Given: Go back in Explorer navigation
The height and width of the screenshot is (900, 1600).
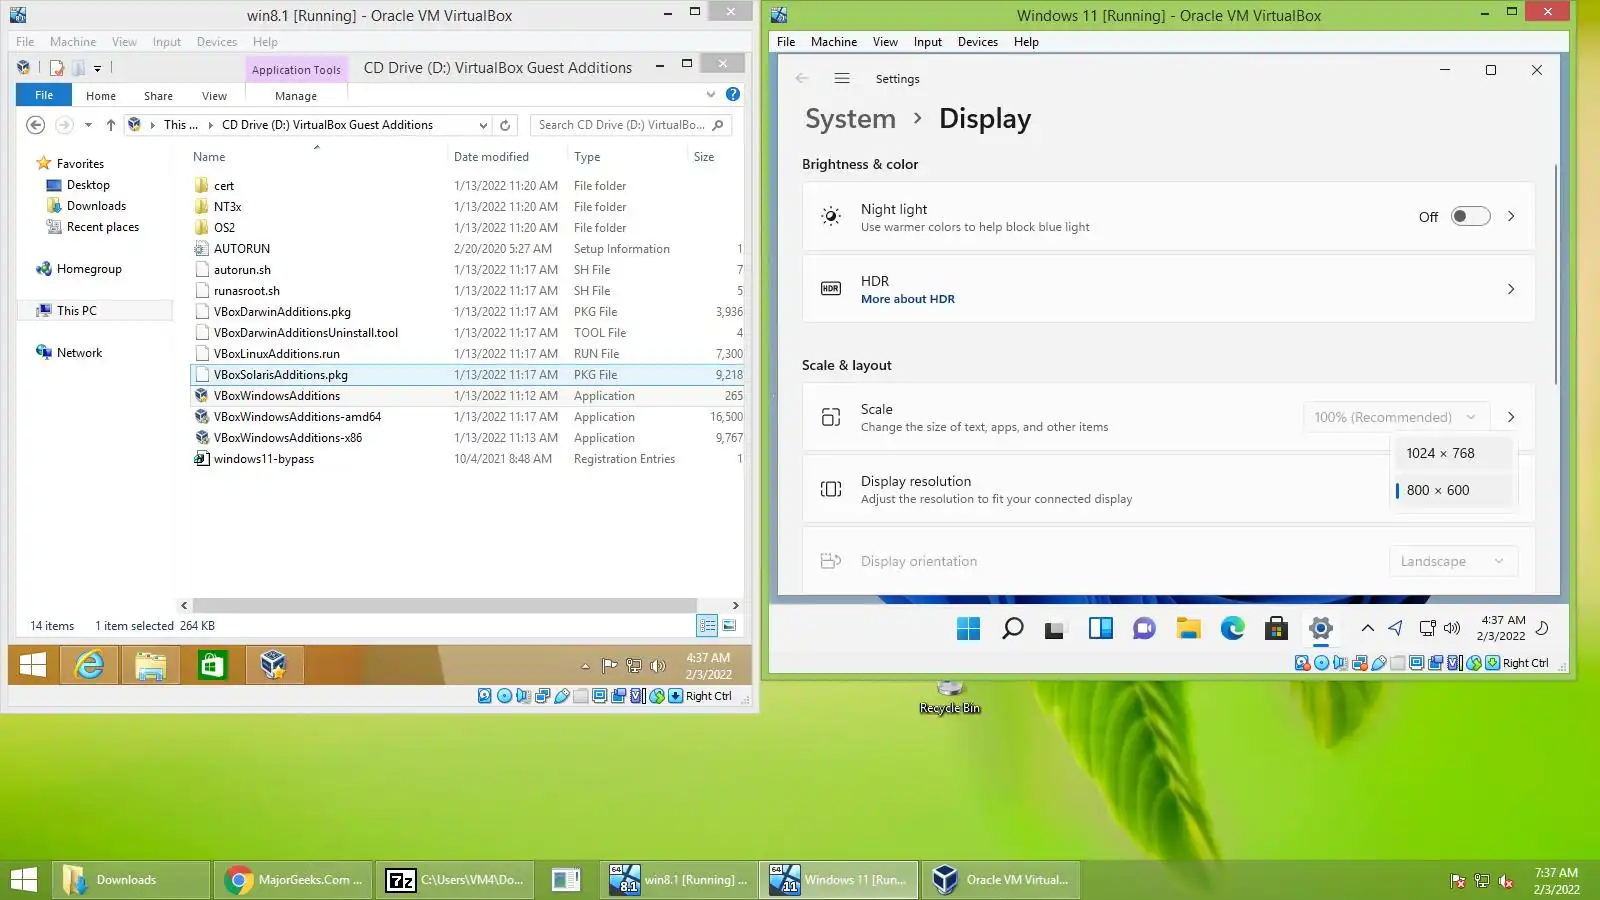Looking at the screenshot, I should point(35,125).
